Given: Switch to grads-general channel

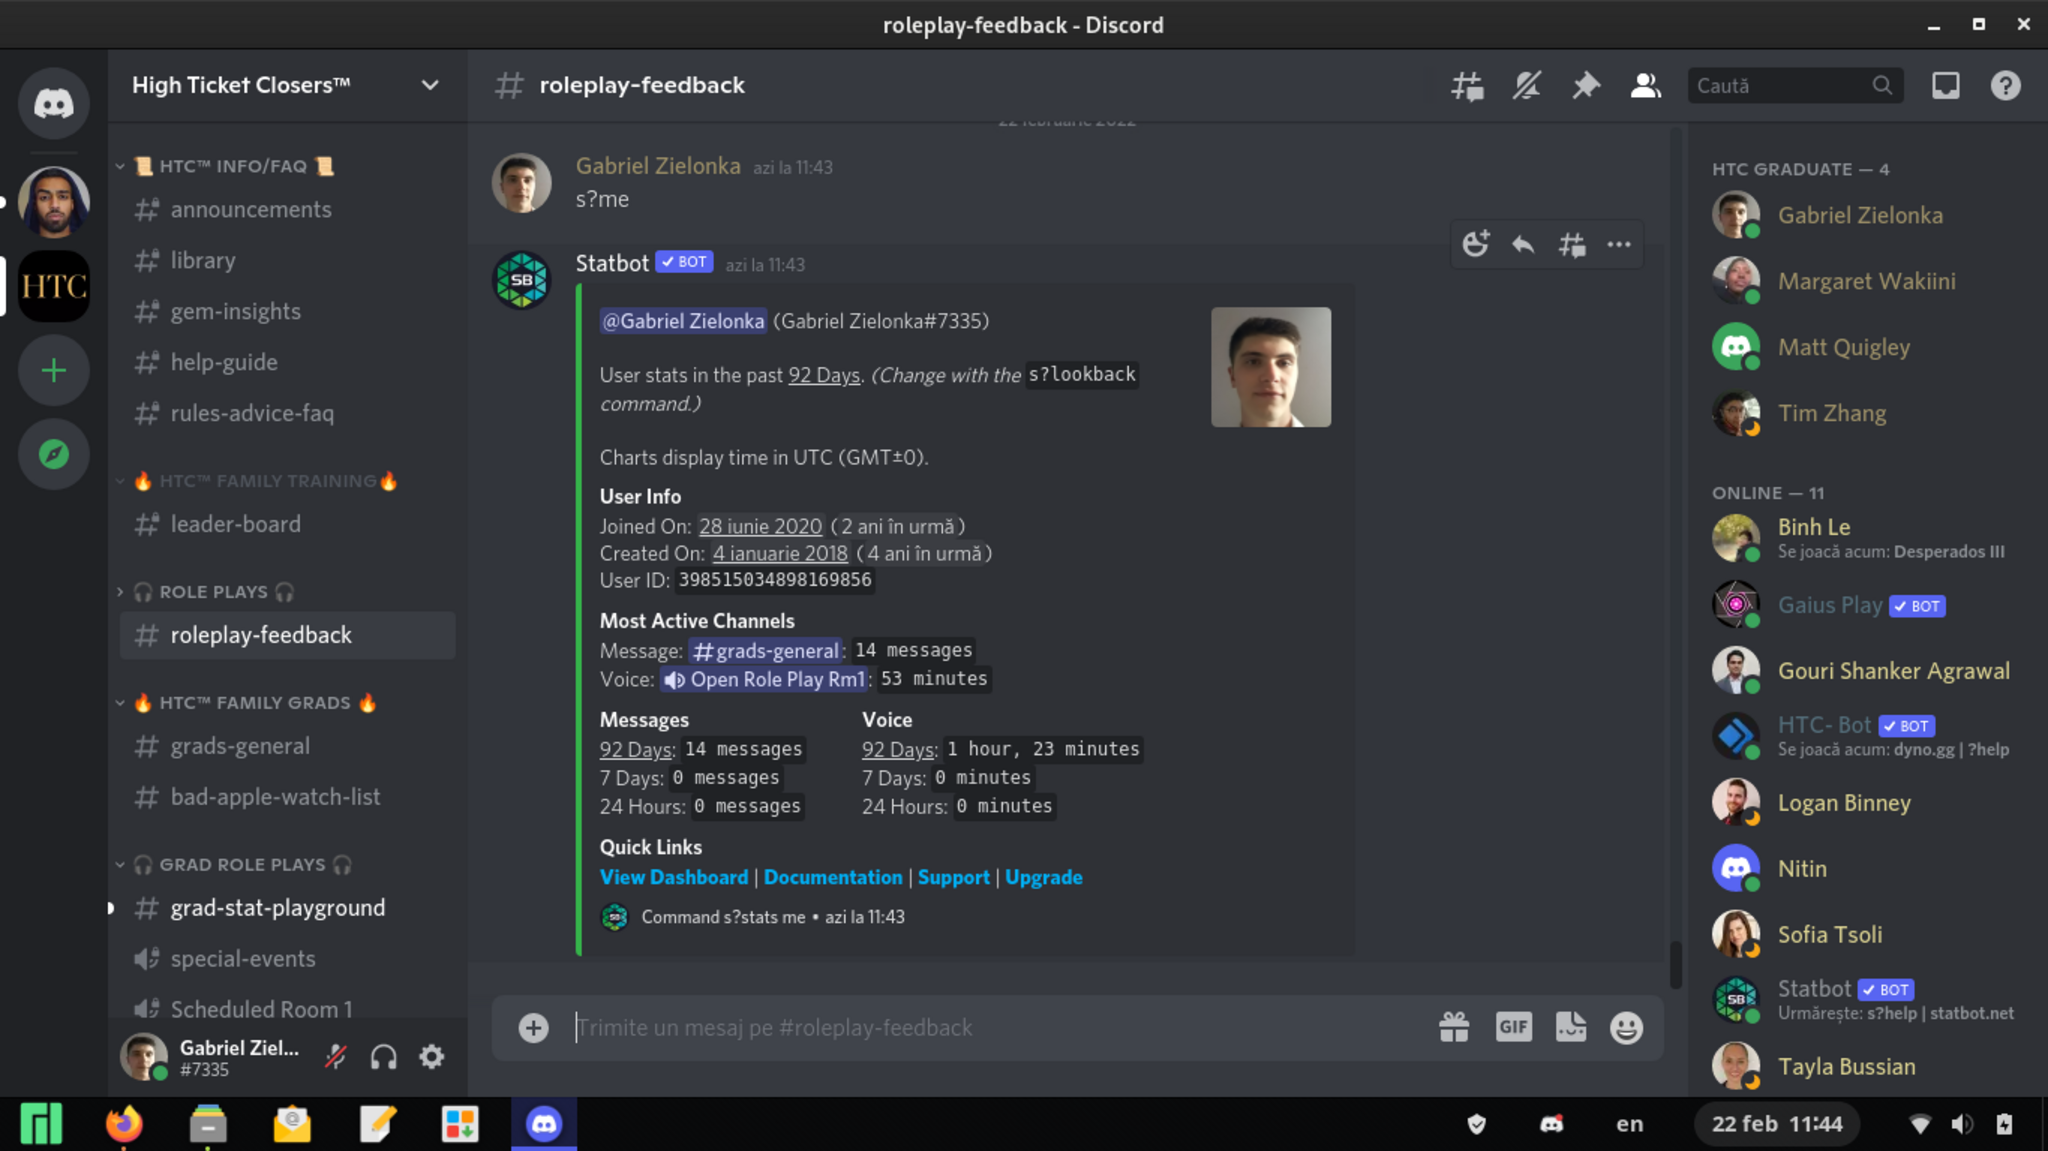Looking at the screenshot, I should point(240,746).
